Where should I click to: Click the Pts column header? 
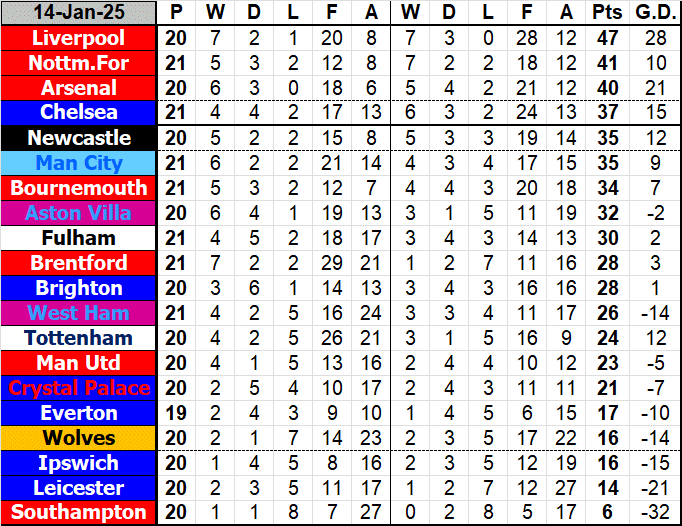tap(605, 13)
